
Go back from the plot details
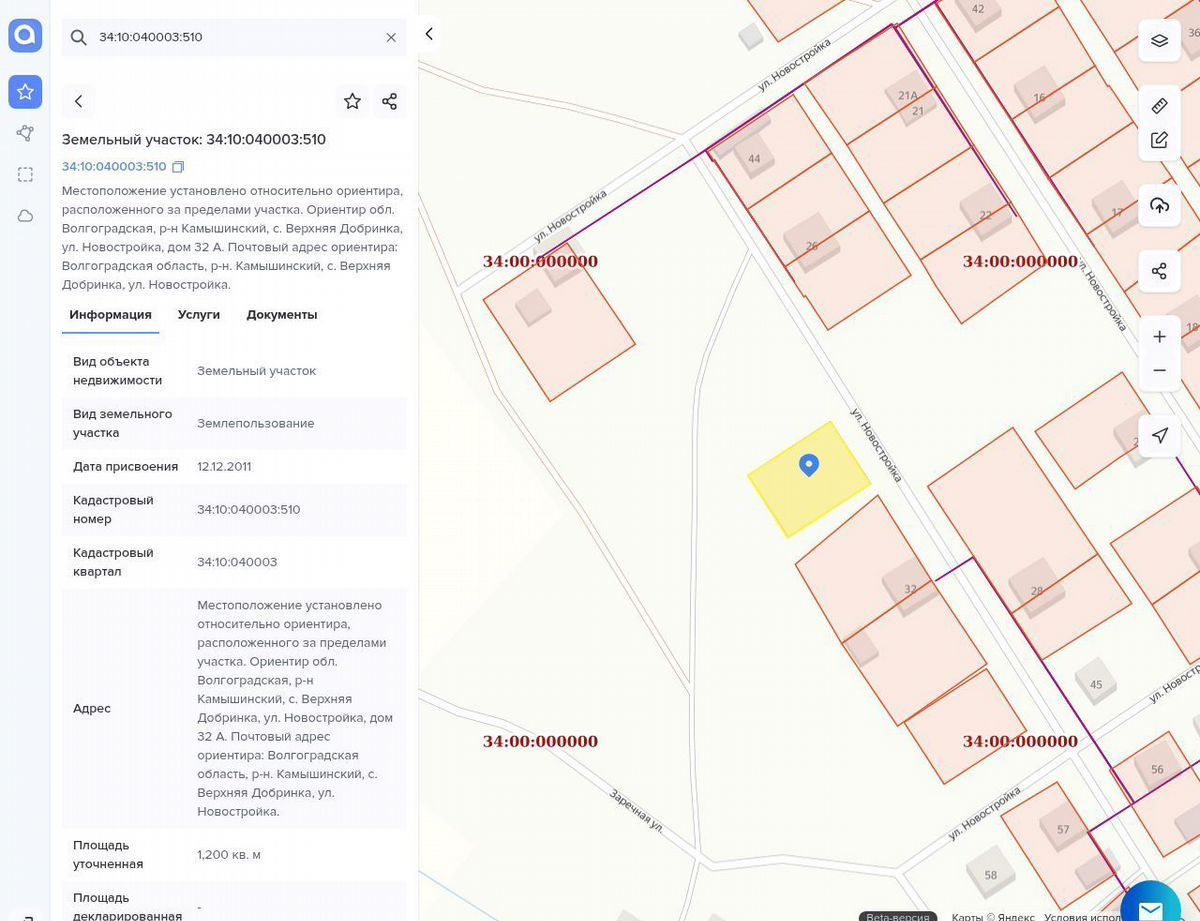[79, 101]
